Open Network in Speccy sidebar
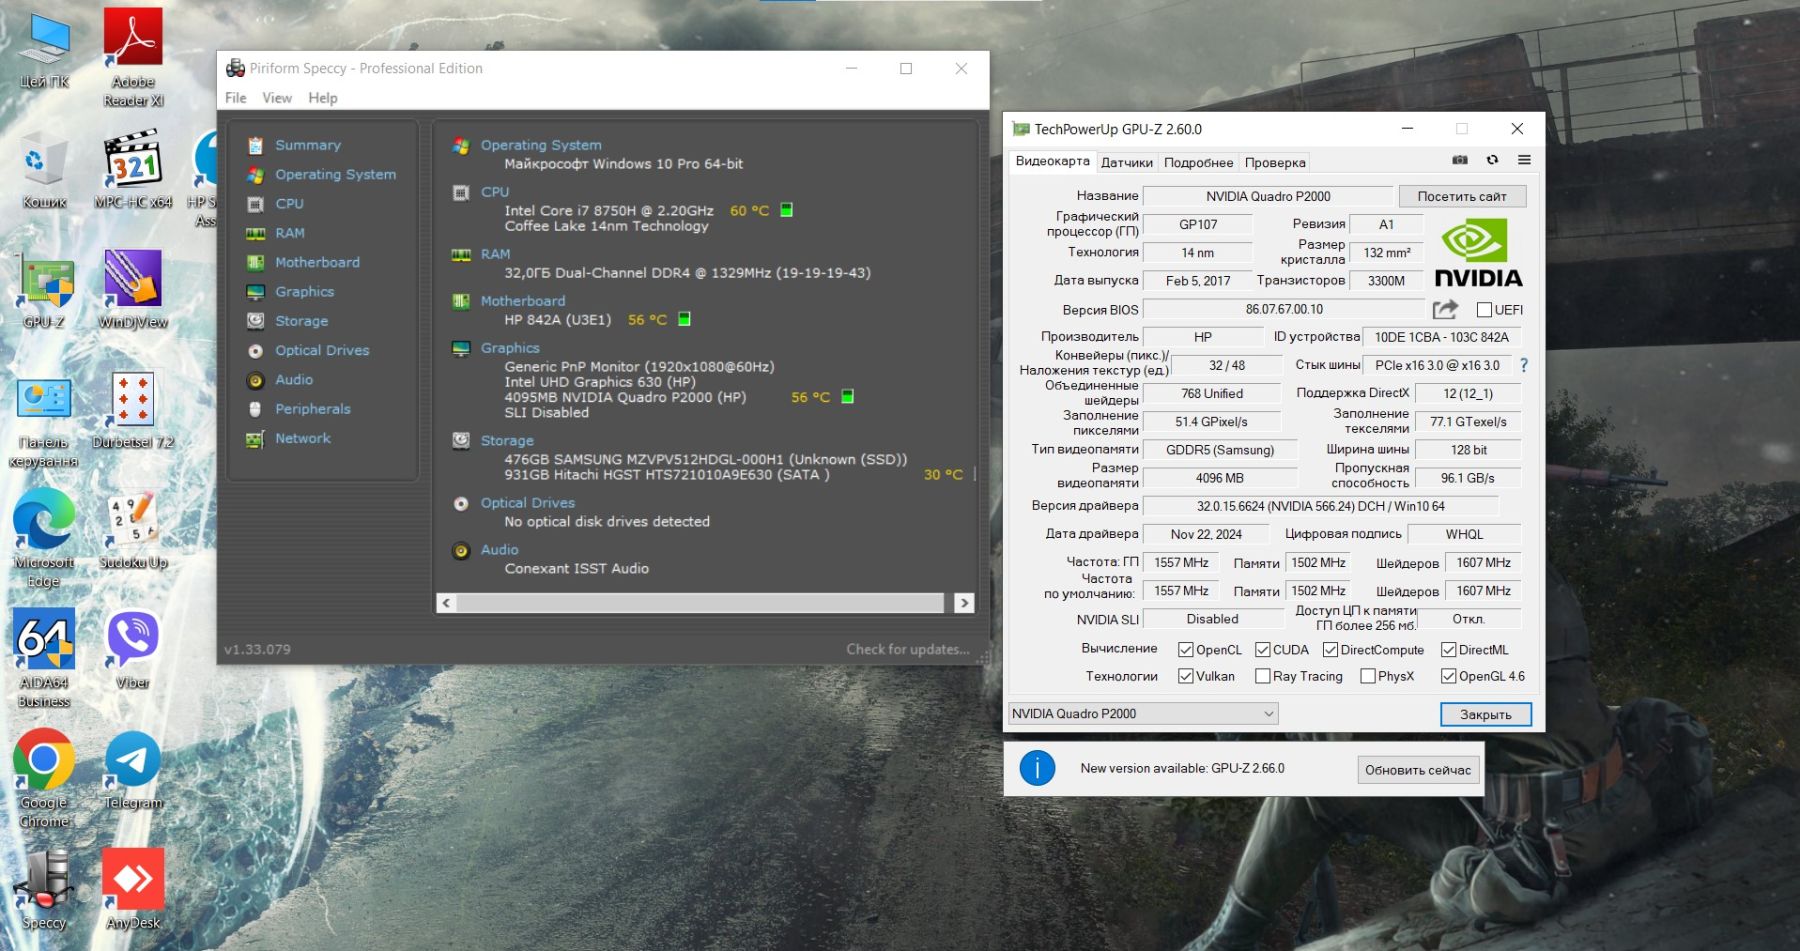1800x951 pixels. tap(303, 438)
